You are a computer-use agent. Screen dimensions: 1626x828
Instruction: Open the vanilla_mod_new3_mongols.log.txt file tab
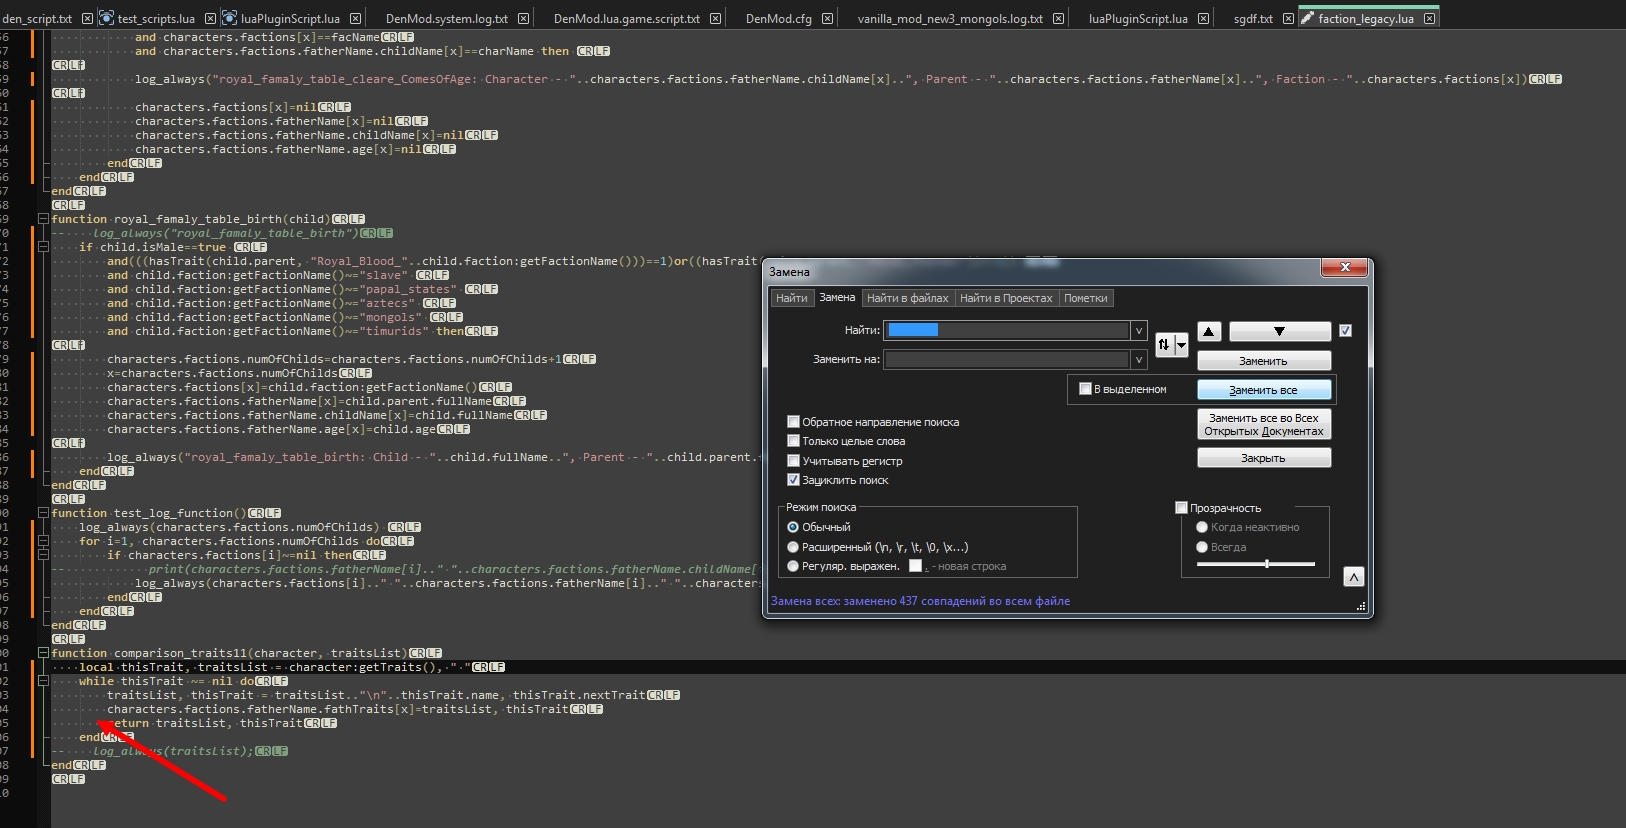pos(950,19)
